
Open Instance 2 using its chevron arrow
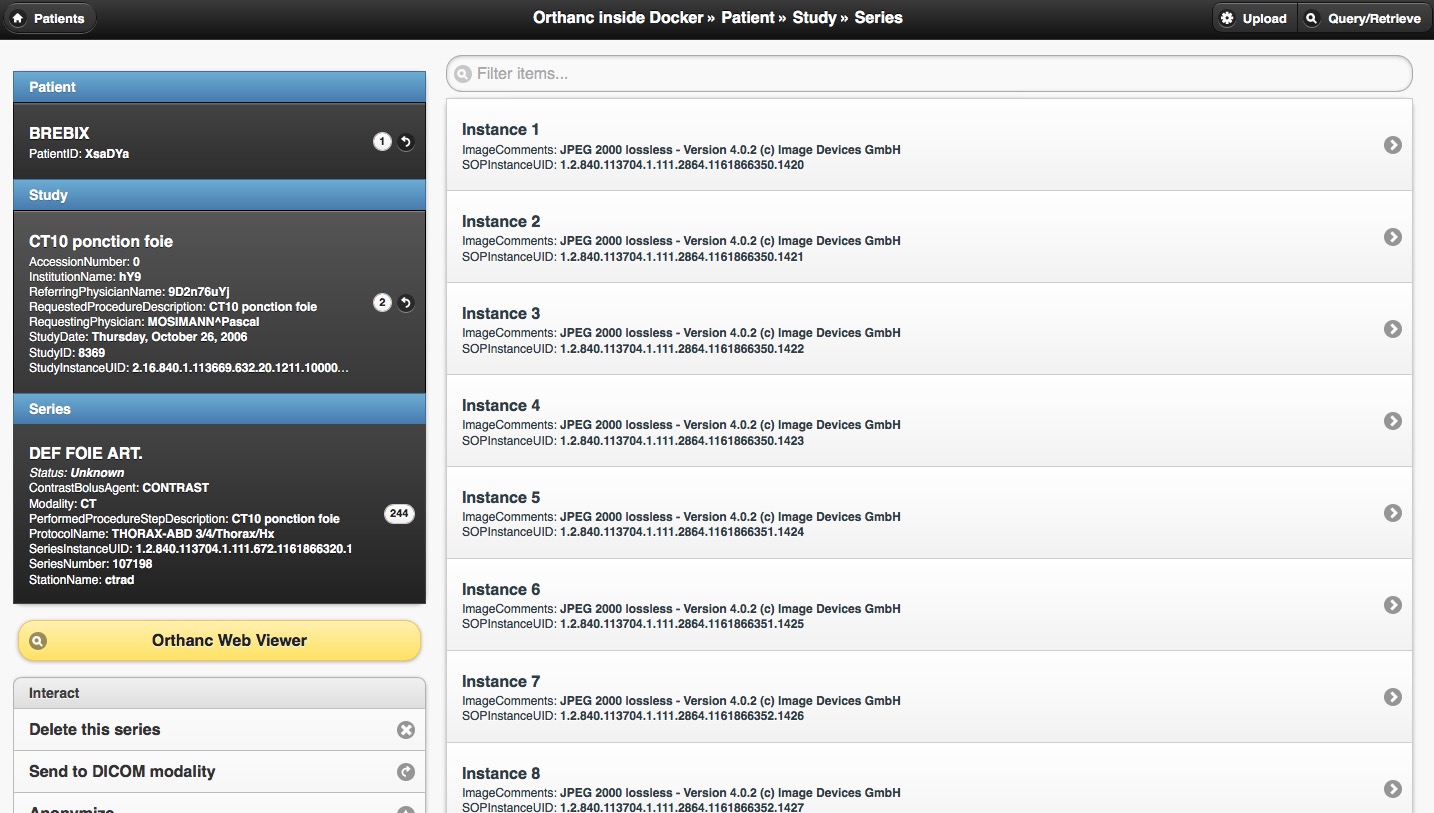coord(1392,237)
